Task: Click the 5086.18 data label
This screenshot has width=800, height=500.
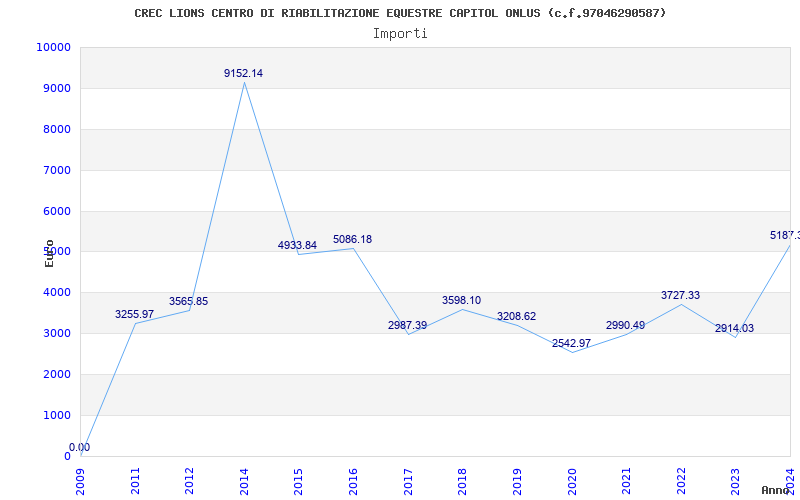Action: (353, 239)
